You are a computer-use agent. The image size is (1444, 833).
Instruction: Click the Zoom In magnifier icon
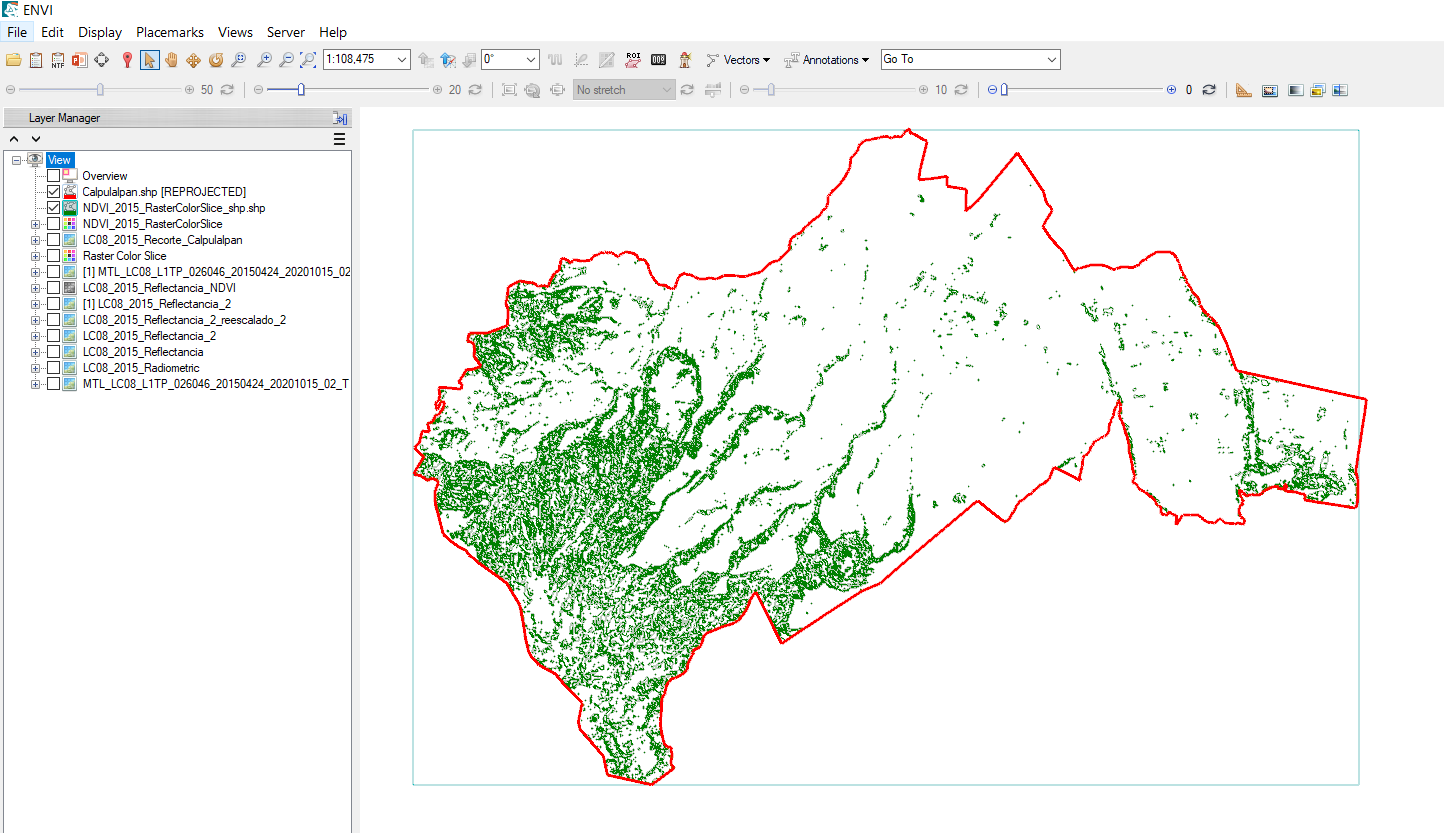point(264,60)
